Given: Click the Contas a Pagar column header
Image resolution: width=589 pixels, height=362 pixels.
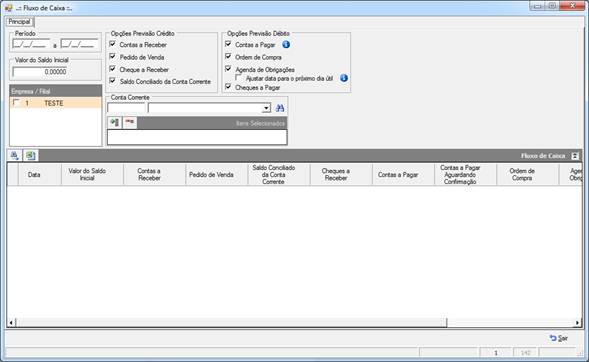Looking at the screenshot, I should pyautogui.click(x=403, y=175).
